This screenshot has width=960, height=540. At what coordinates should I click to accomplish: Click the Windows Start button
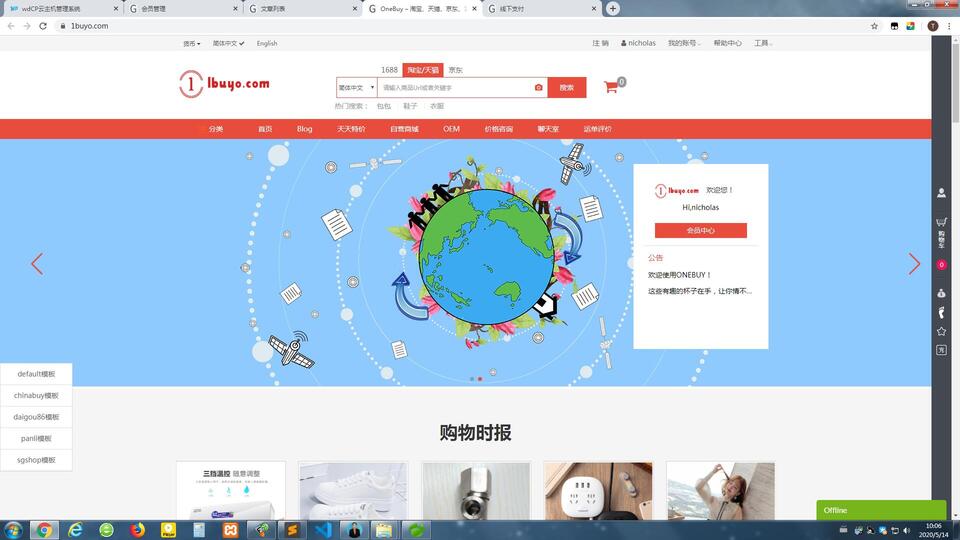pyautogui.click(x=13, y=530)
